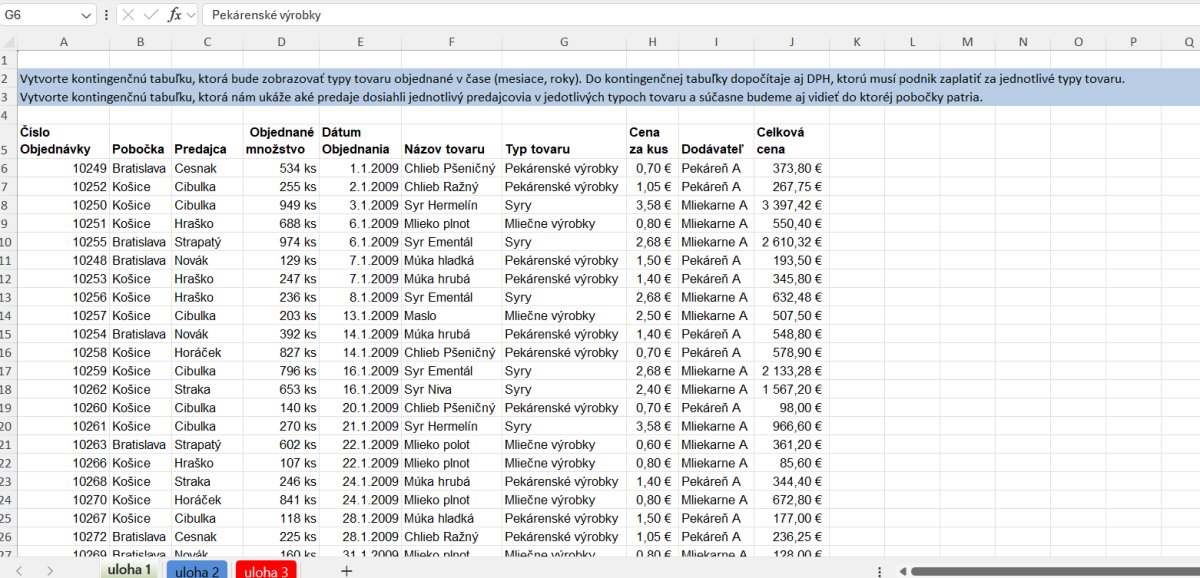Click order number cell 10272
1200x578 pixels.
click(x=63, y=536)
